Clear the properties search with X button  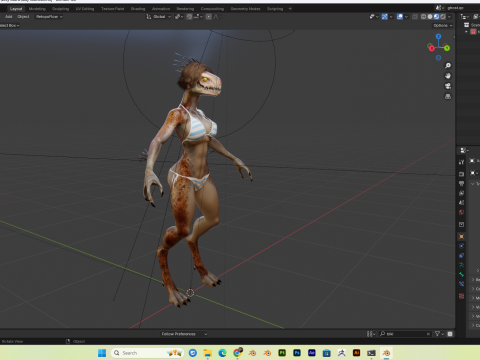point(428,334)
